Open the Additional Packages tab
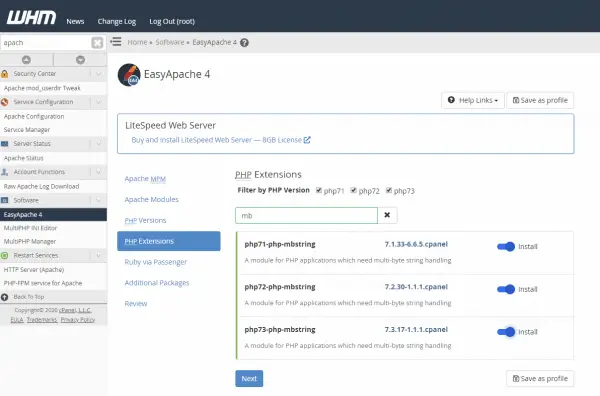The height and width of the screenshot is (396, 600). pyautogui.click(x=157, y=283)
